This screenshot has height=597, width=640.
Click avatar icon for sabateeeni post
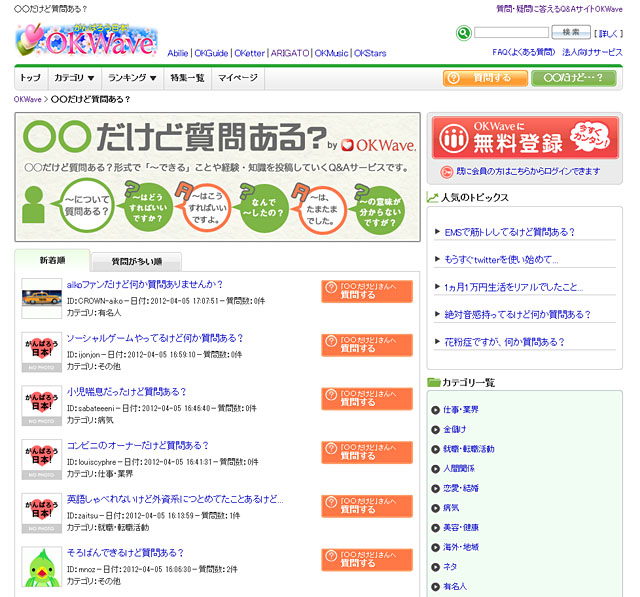click(42, 405)
